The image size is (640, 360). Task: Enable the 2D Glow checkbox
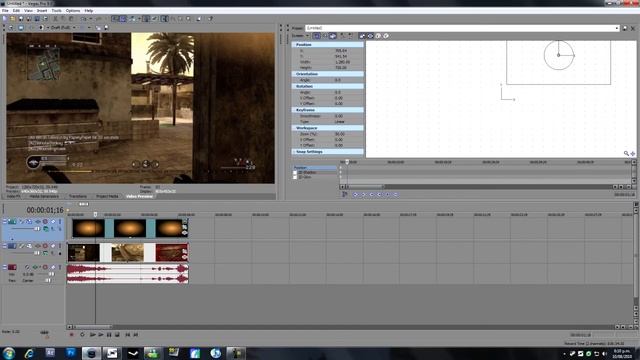tap(295, 178)
